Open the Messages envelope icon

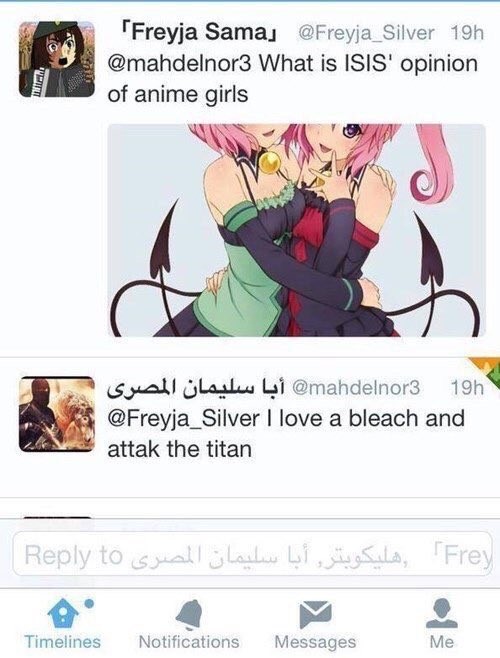(315, 614)
